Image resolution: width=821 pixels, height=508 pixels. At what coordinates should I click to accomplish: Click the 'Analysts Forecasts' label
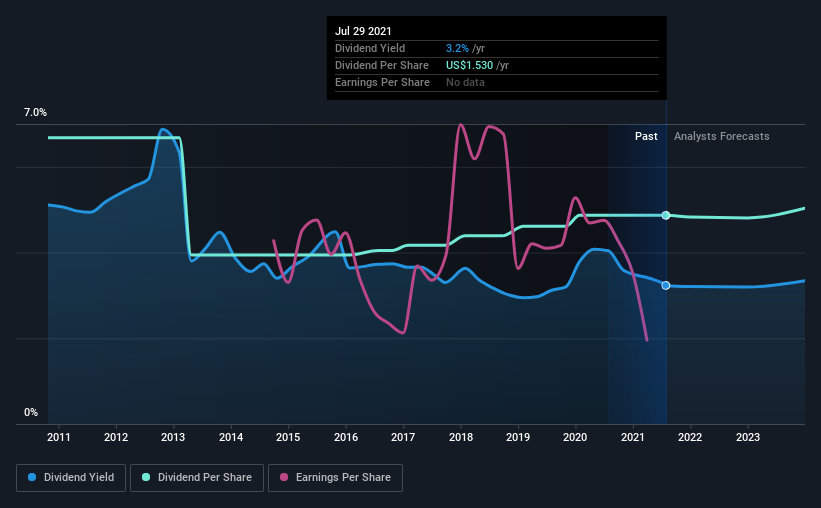point(722,136)
